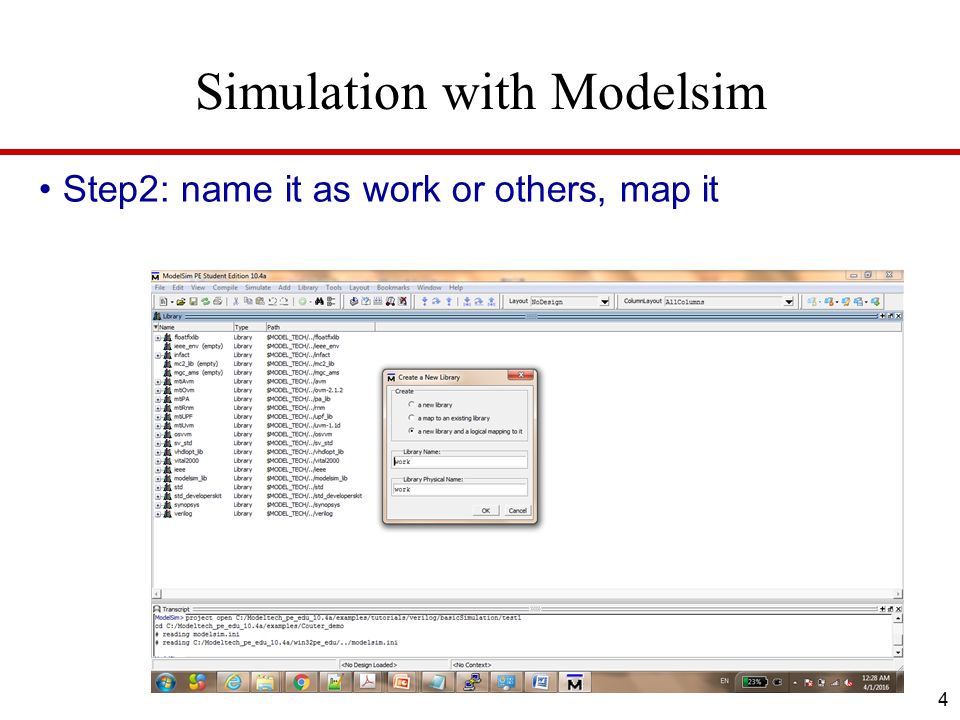Sort by the Path column header
The image size is (960, 720).
tap(320, 327)
